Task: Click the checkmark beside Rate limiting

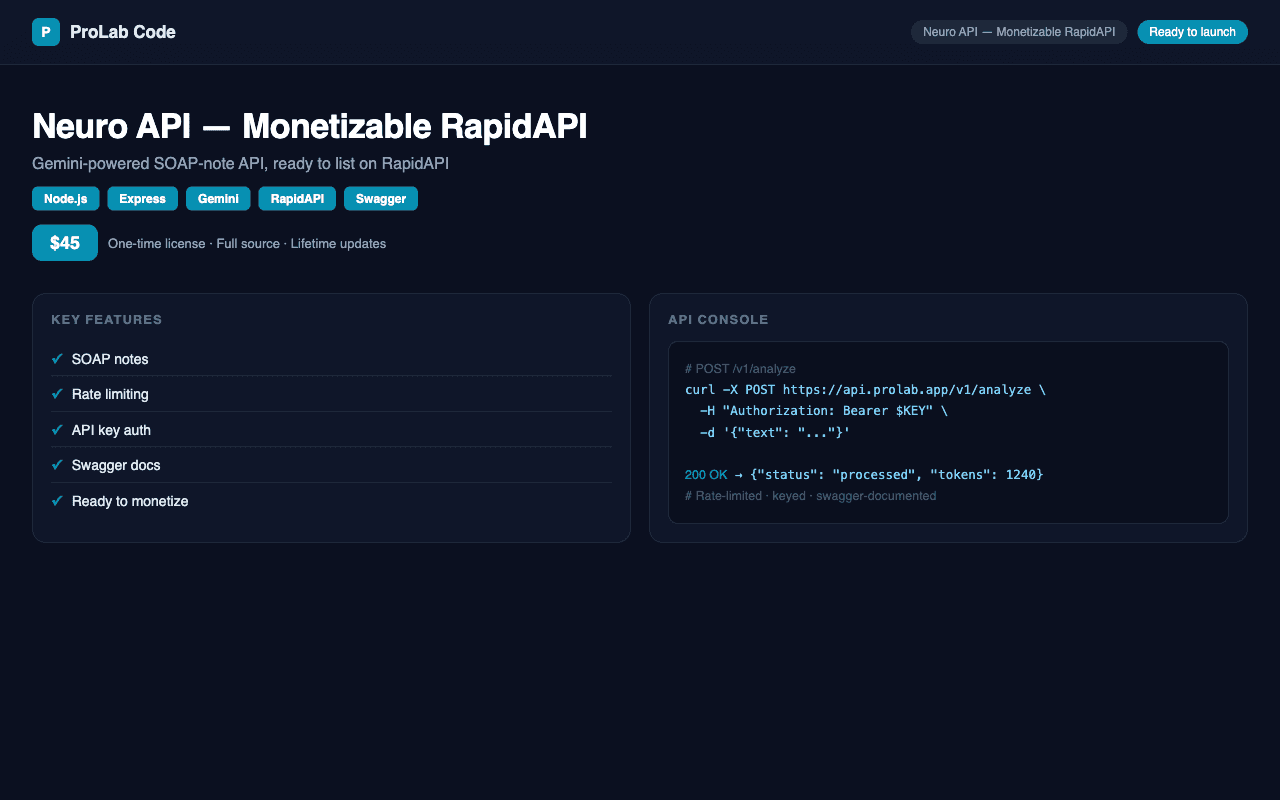Action: (57, 394)
